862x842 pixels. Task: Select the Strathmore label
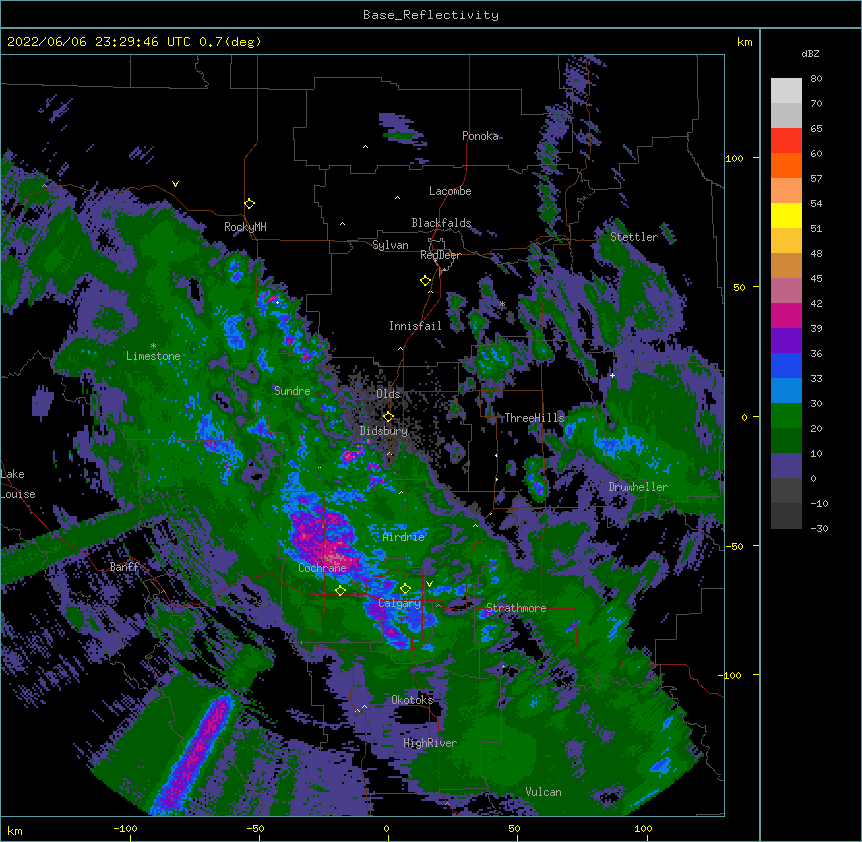point(516,608)
